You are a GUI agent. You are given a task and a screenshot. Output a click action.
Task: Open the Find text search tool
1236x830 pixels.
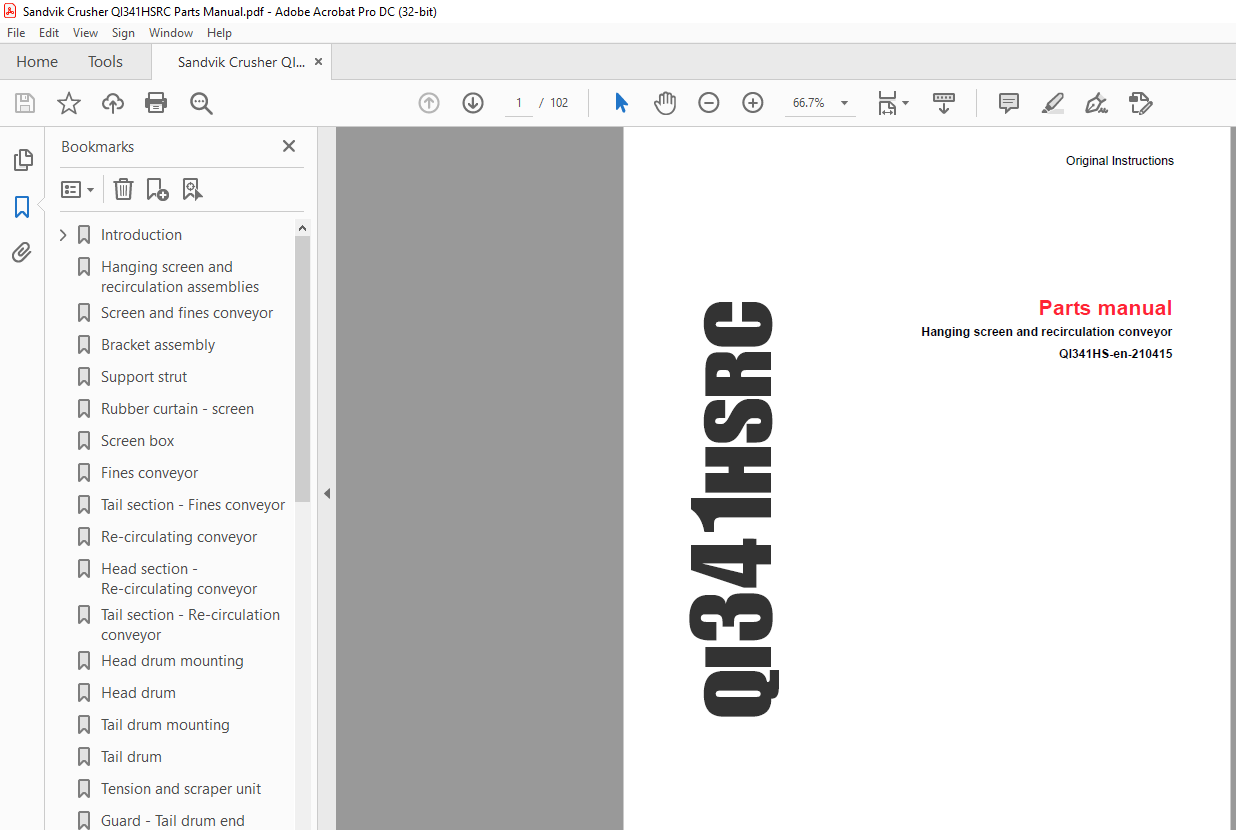tap(202, 103)
